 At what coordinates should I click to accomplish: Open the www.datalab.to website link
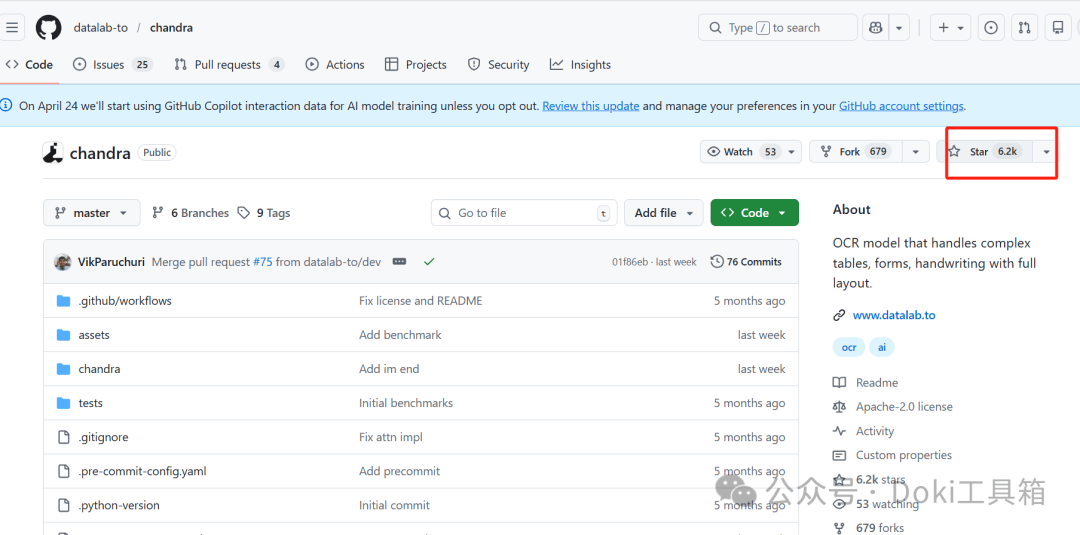[x=893, y=315]
